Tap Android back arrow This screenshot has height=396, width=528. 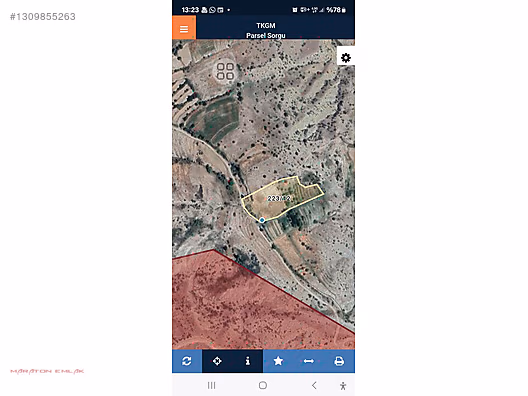(314, 385)
